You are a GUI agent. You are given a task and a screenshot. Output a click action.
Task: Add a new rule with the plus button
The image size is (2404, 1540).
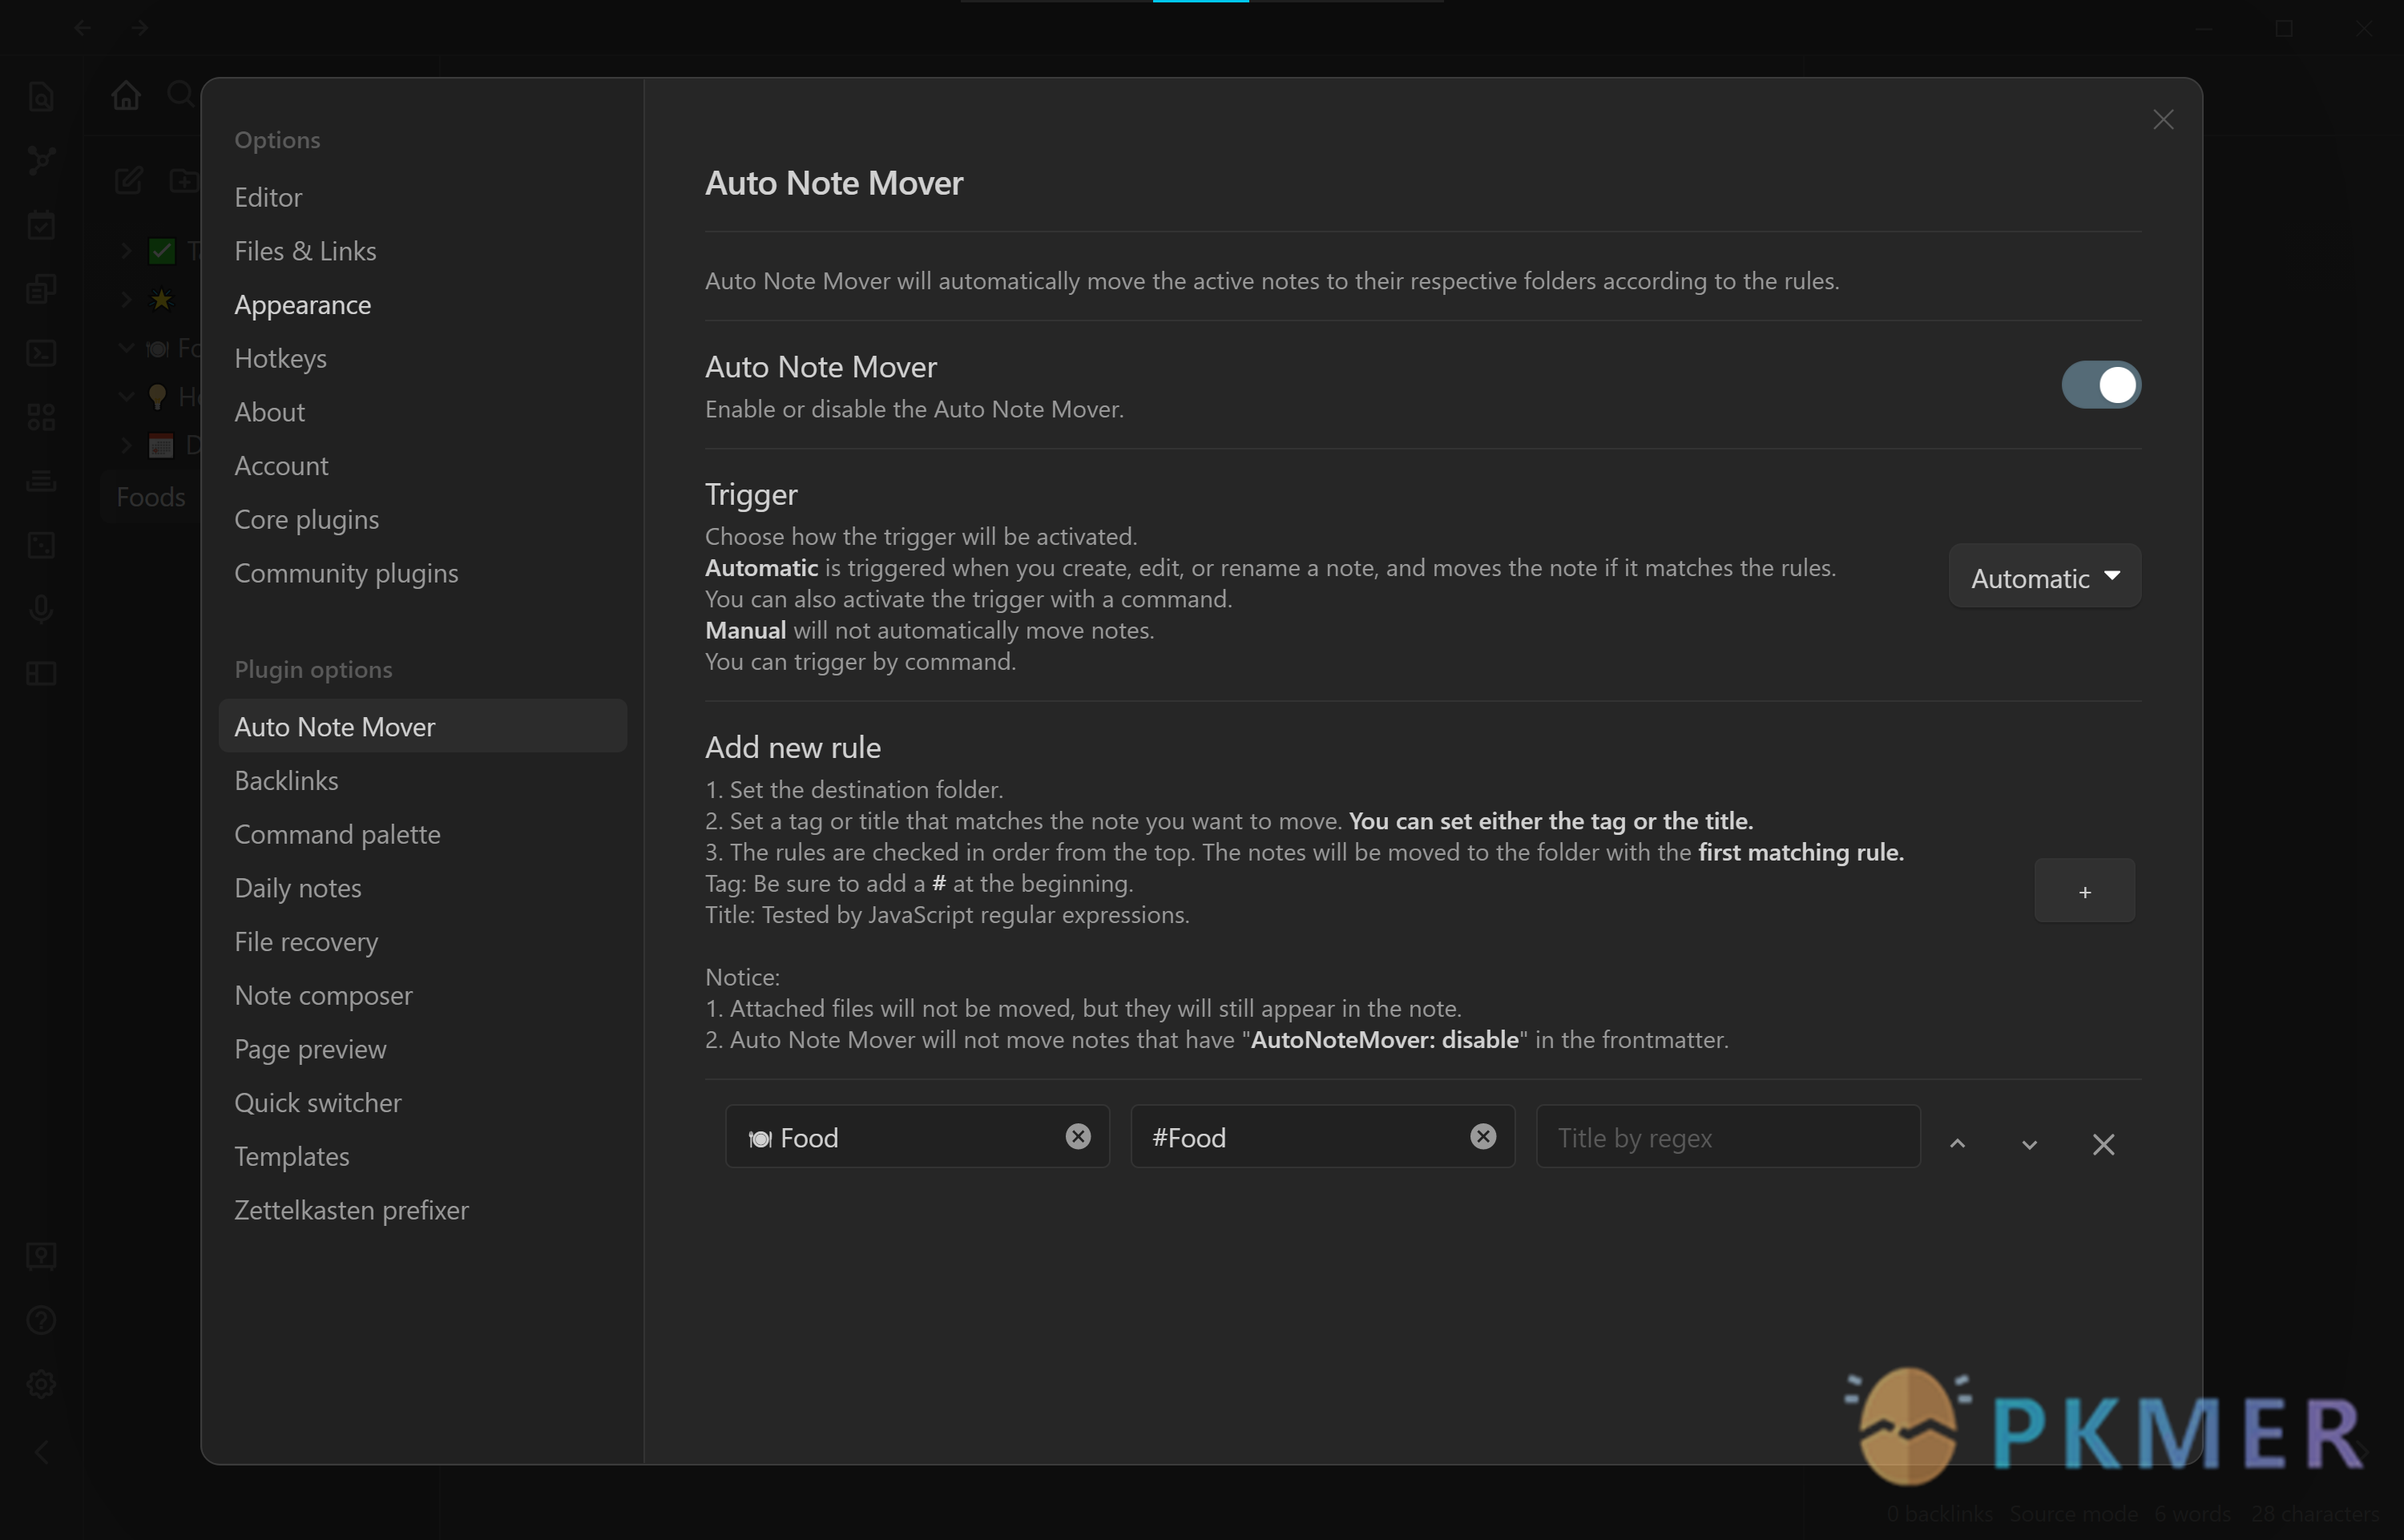pos(2084,890)
